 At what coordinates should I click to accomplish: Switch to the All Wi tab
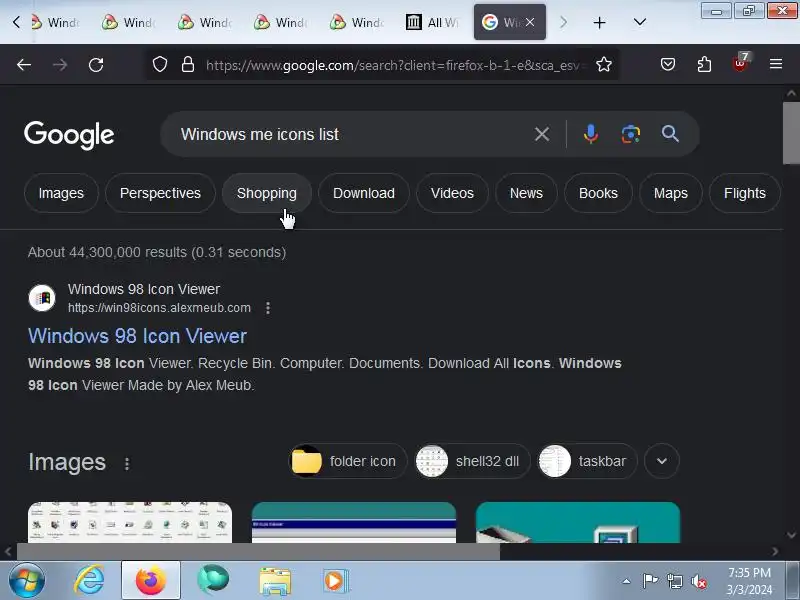(x=432, y=22)
